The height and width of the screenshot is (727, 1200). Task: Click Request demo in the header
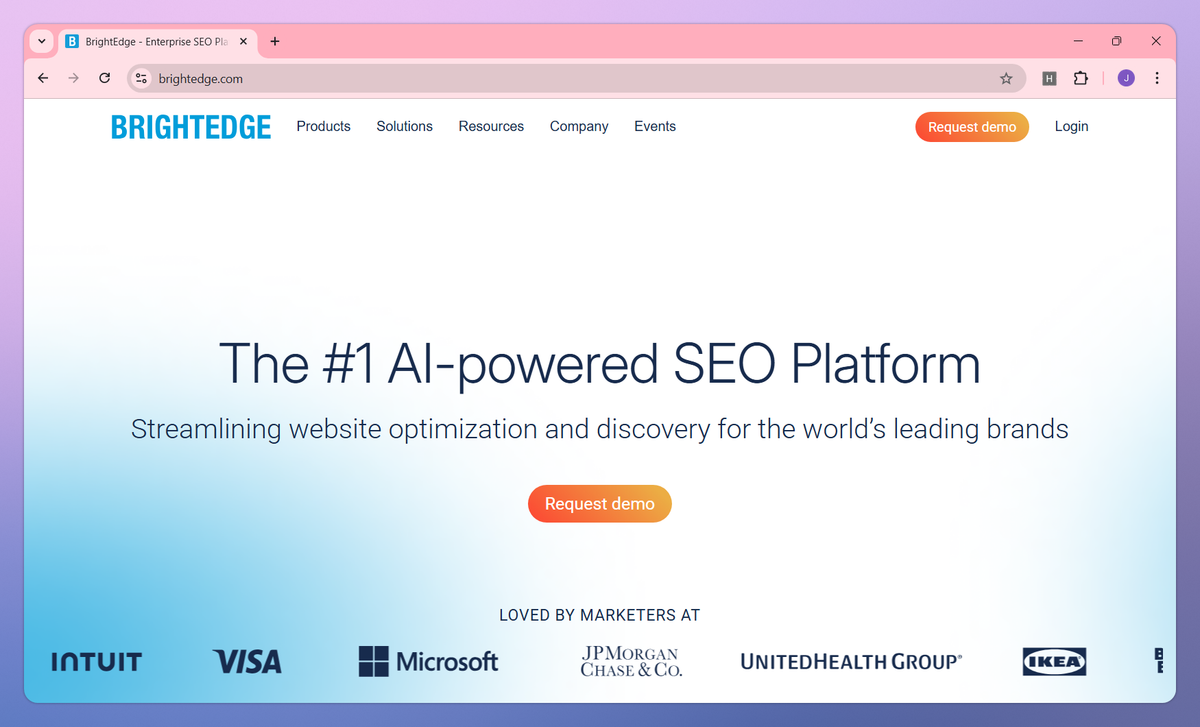tap(972, 127)
